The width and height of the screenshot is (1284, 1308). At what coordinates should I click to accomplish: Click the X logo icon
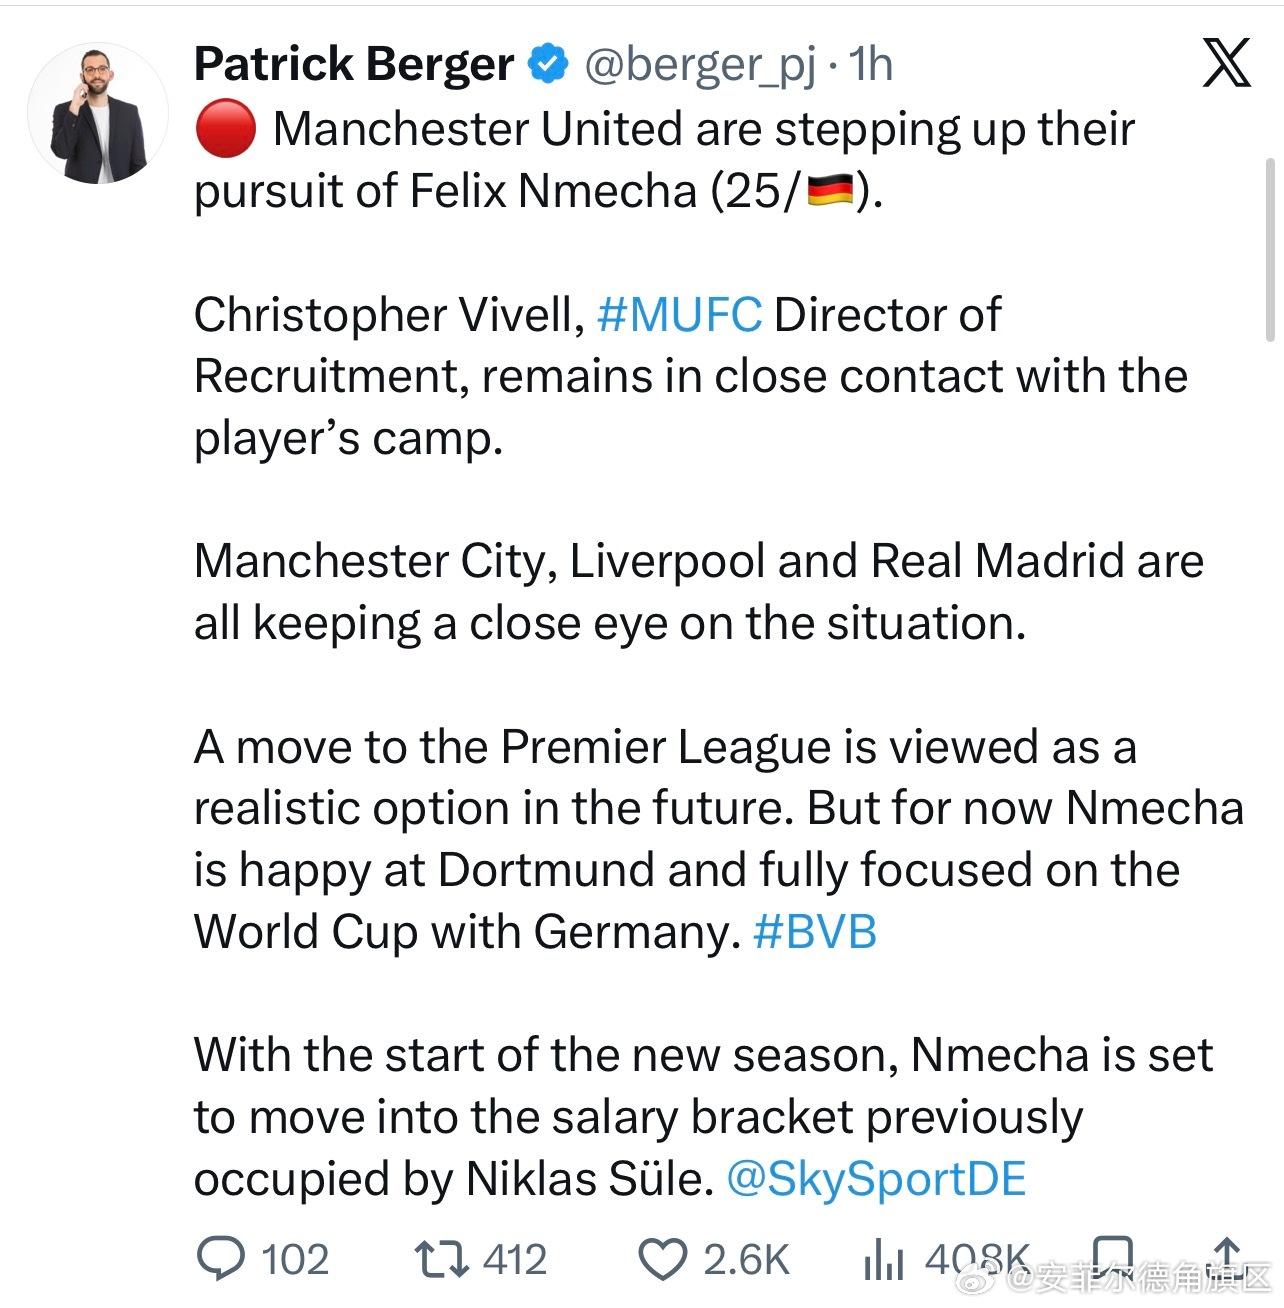tap(1227, 63)
